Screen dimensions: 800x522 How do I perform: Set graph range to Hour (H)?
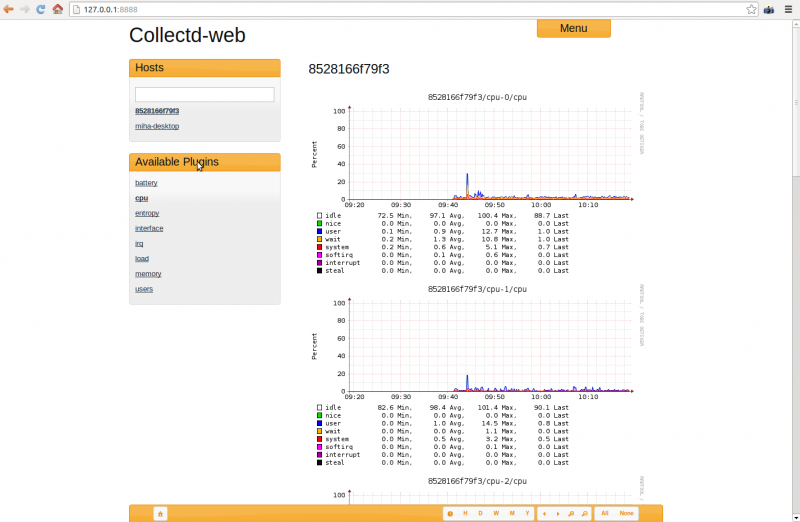click(x=465, y=513)
